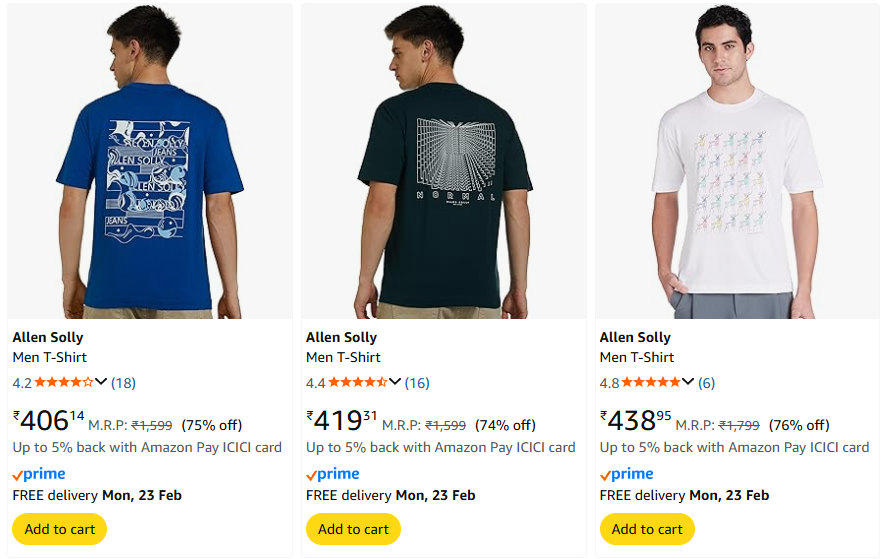Screen dimensions: 883x559
Task: Open the blue Allen Solly T-shirt image
Action: (150, 162)
